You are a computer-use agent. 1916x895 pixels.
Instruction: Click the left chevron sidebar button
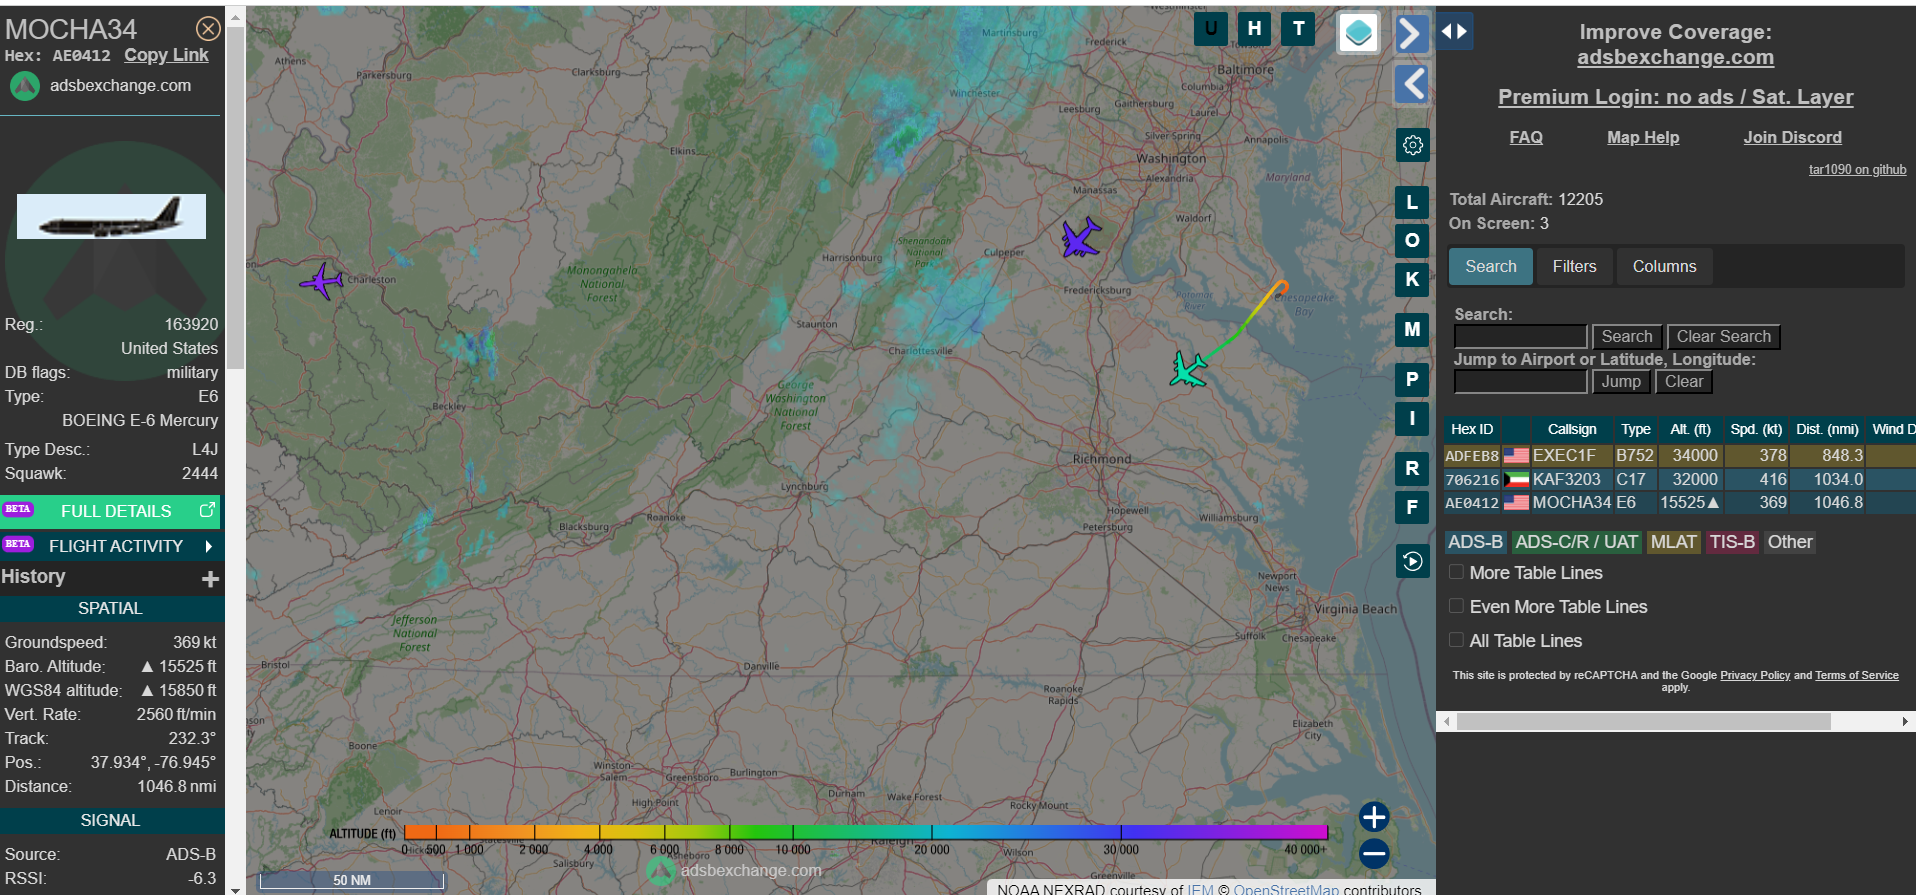1411,84
